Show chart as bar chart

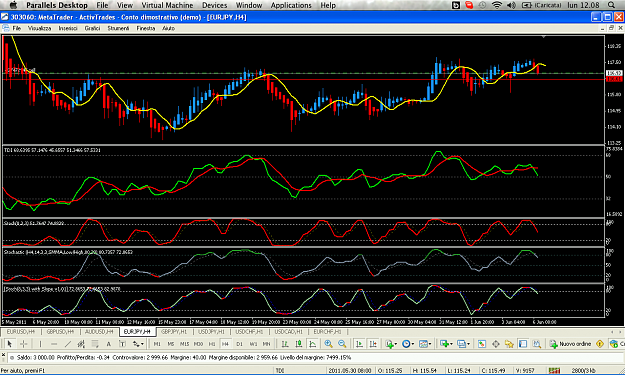pos(285,344)
